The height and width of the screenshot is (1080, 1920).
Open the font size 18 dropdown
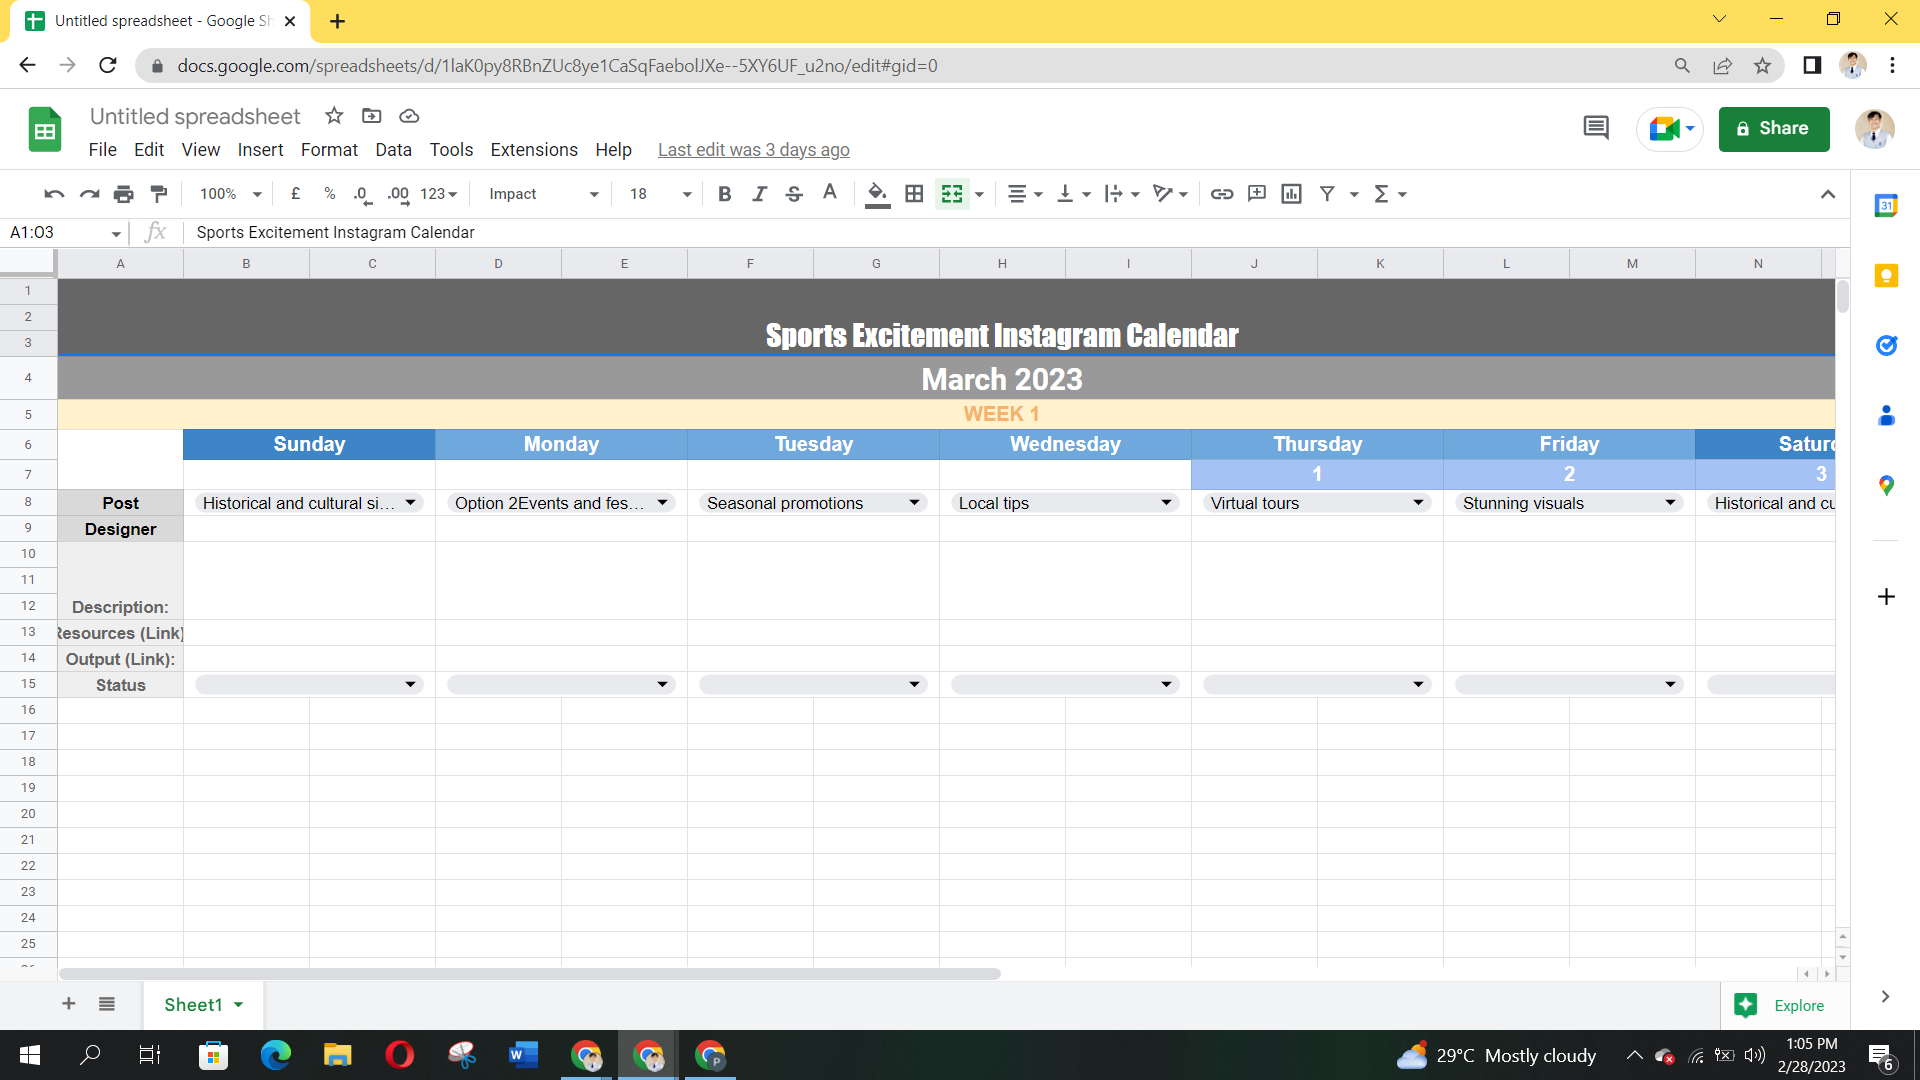click(660, 194)
